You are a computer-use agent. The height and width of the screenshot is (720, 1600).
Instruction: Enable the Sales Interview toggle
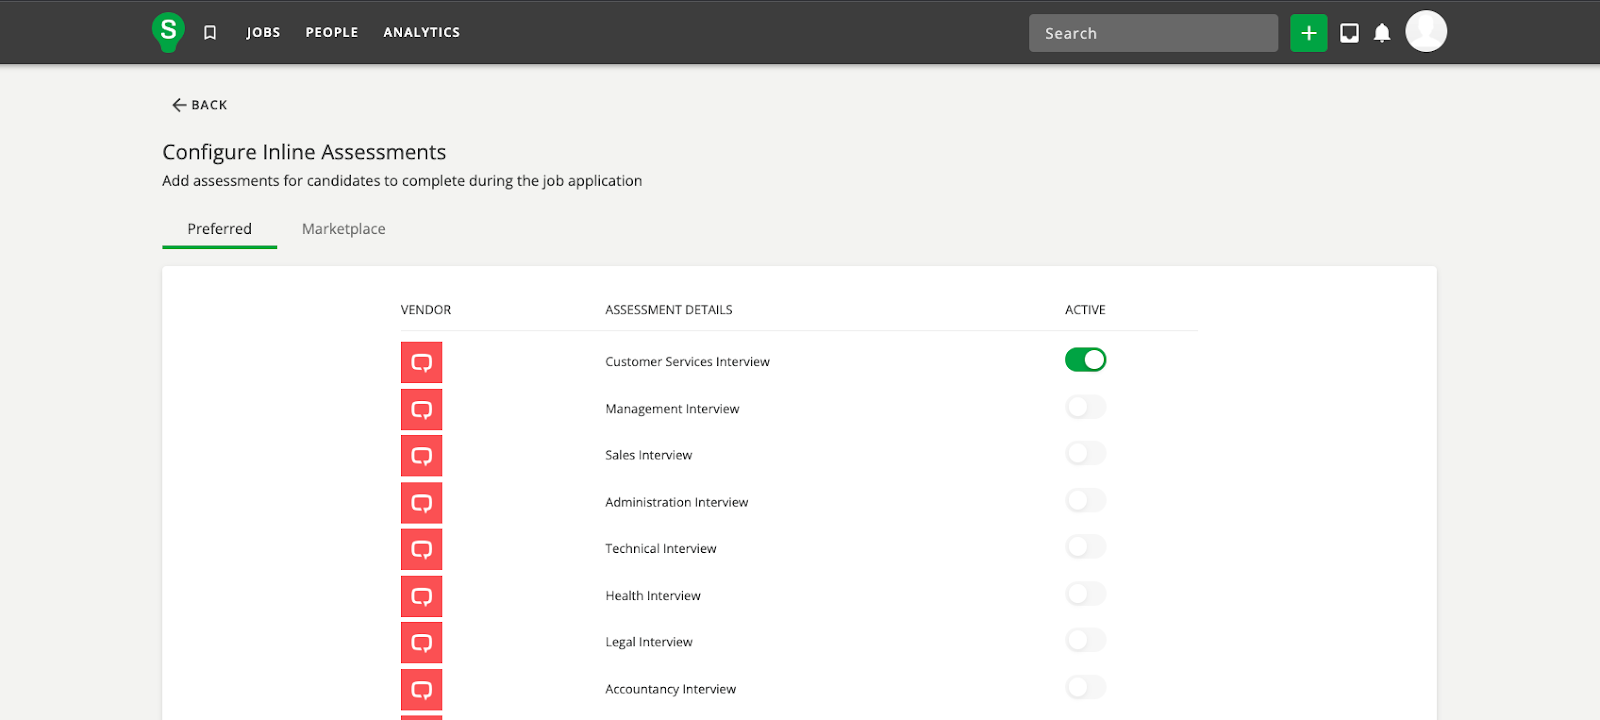1085,454
